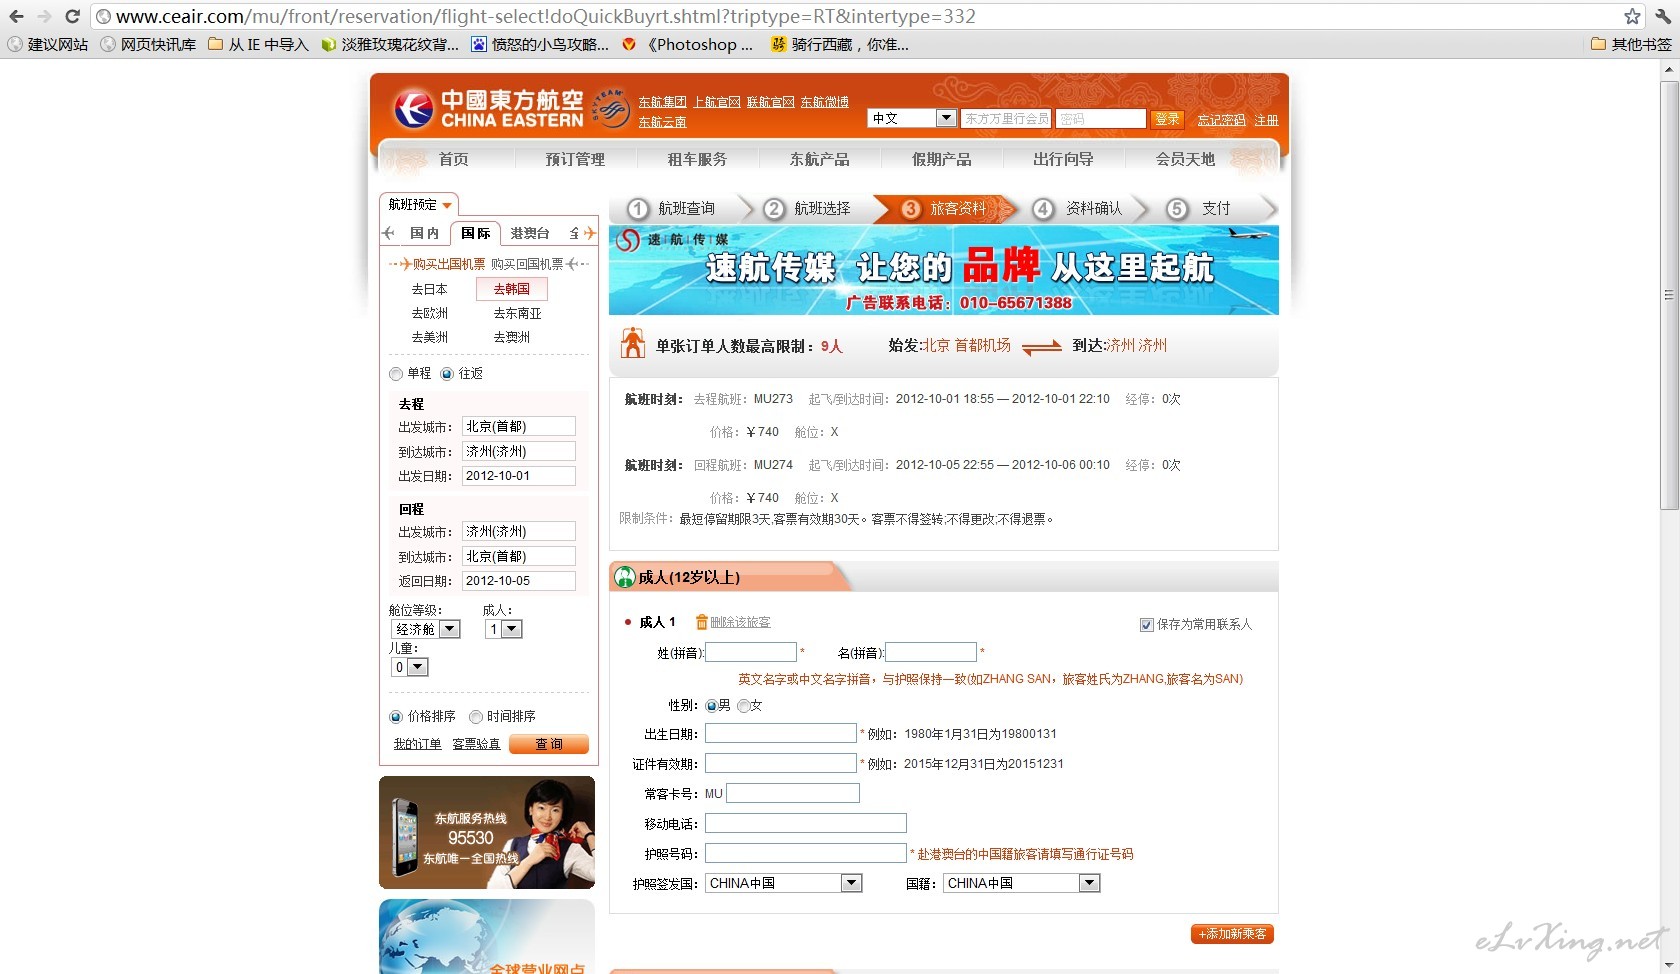Bookmark page with the star icon

(1632, 16)
